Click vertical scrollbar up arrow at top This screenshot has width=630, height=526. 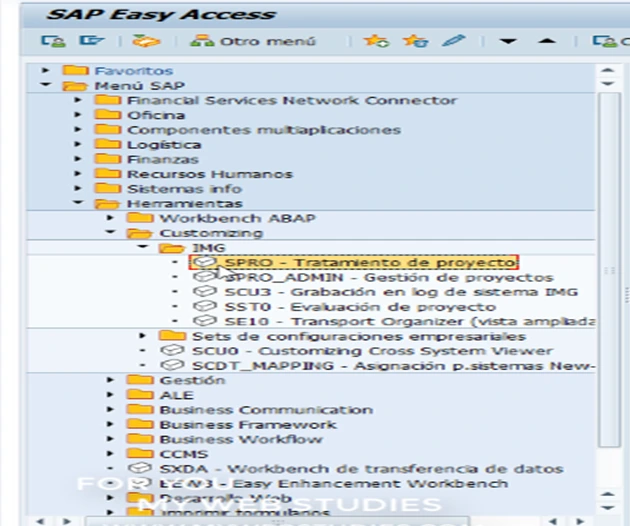[608, 70]
